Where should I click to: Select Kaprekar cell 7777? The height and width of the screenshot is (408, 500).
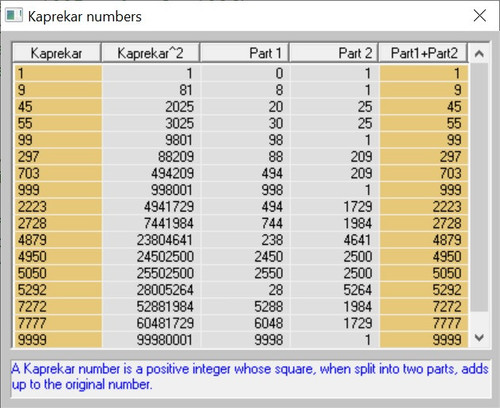58,323
